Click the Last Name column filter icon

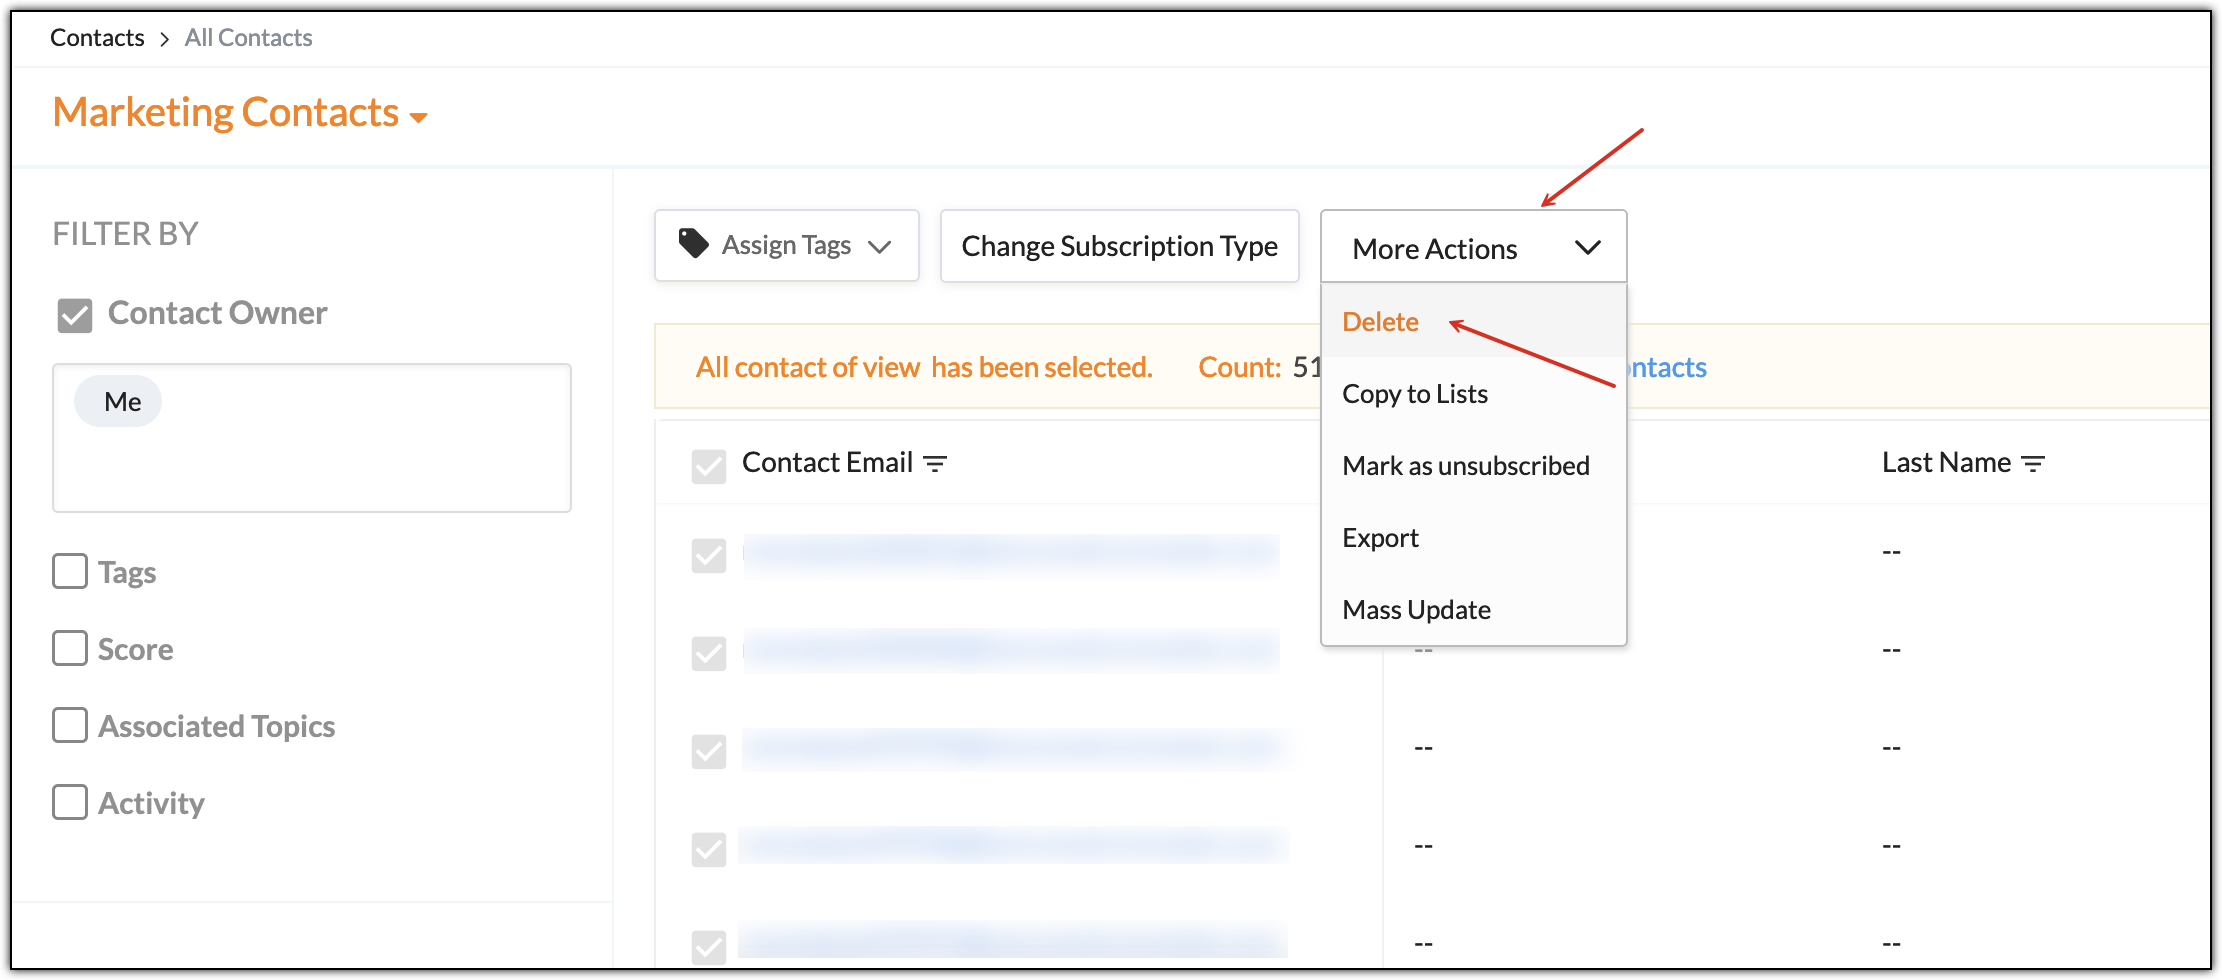tap(2033, 464)
